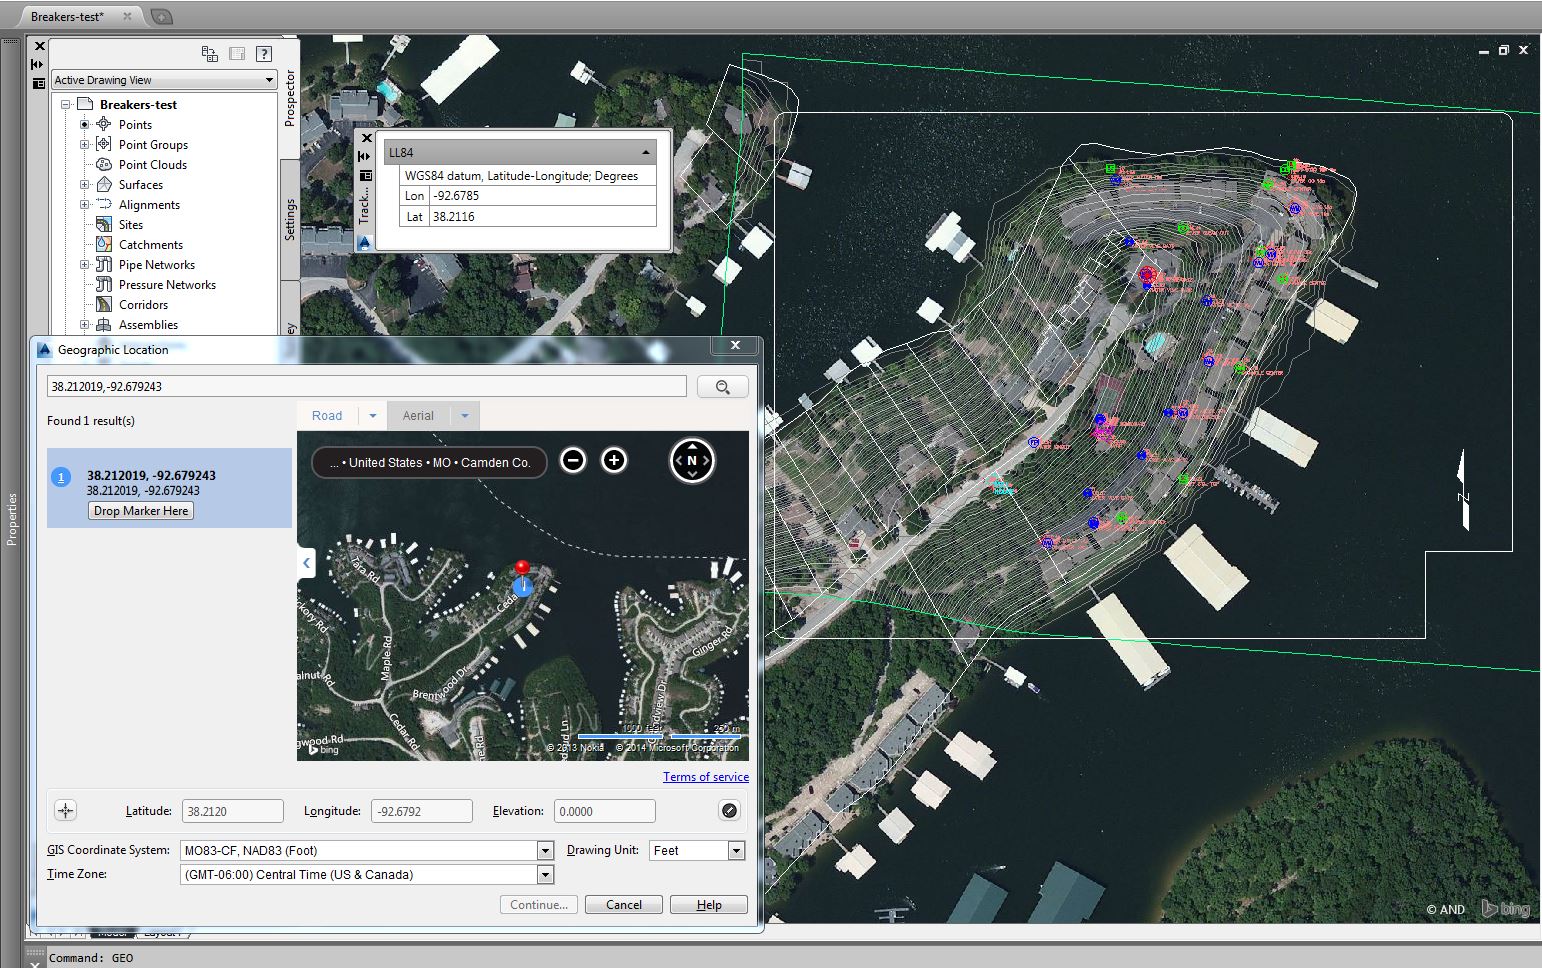1542x968 pixels.
Task: Collapse the Breakers-test tree node
Action: tap(65, 104)
